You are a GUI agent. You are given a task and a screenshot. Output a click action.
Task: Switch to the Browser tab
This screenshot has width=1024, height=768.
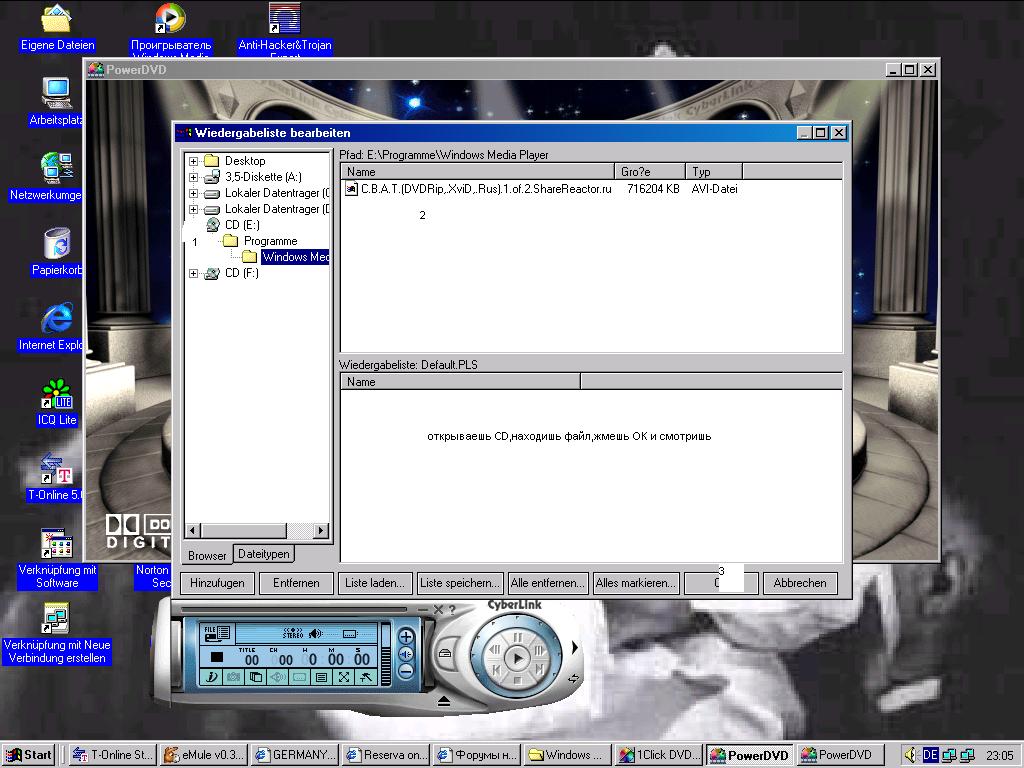tap(207, 555)
